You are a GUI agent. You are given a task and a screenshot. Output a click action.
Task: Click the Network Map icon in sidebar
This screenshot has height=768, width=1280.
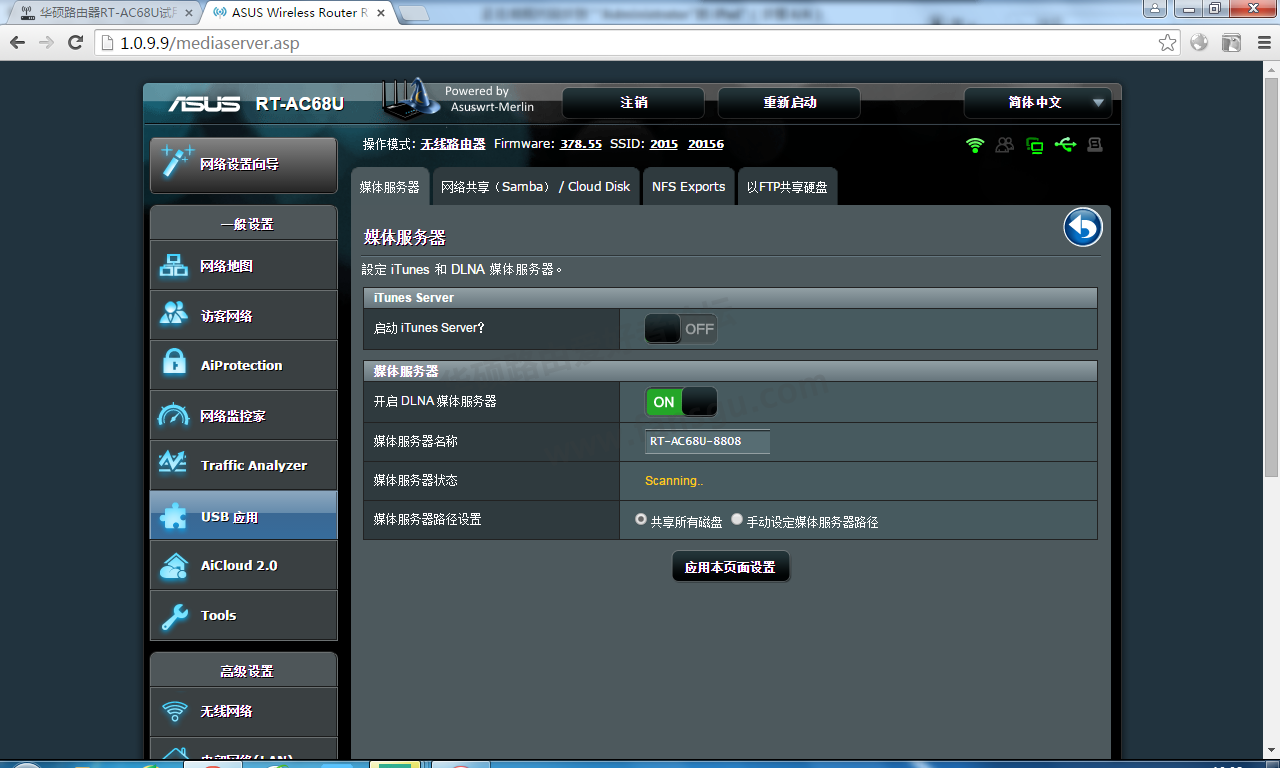174,266
